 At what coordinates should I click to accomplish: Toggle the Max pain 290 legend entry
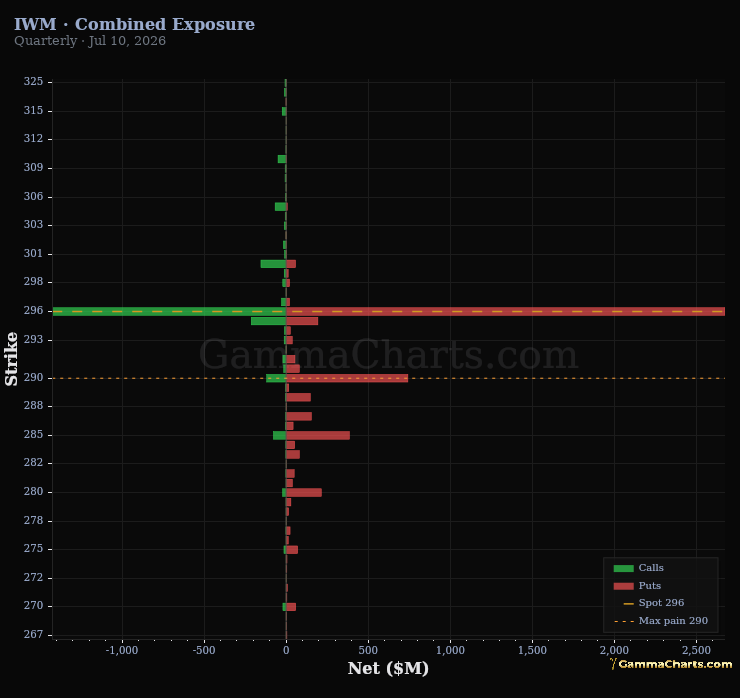point(661,621)
